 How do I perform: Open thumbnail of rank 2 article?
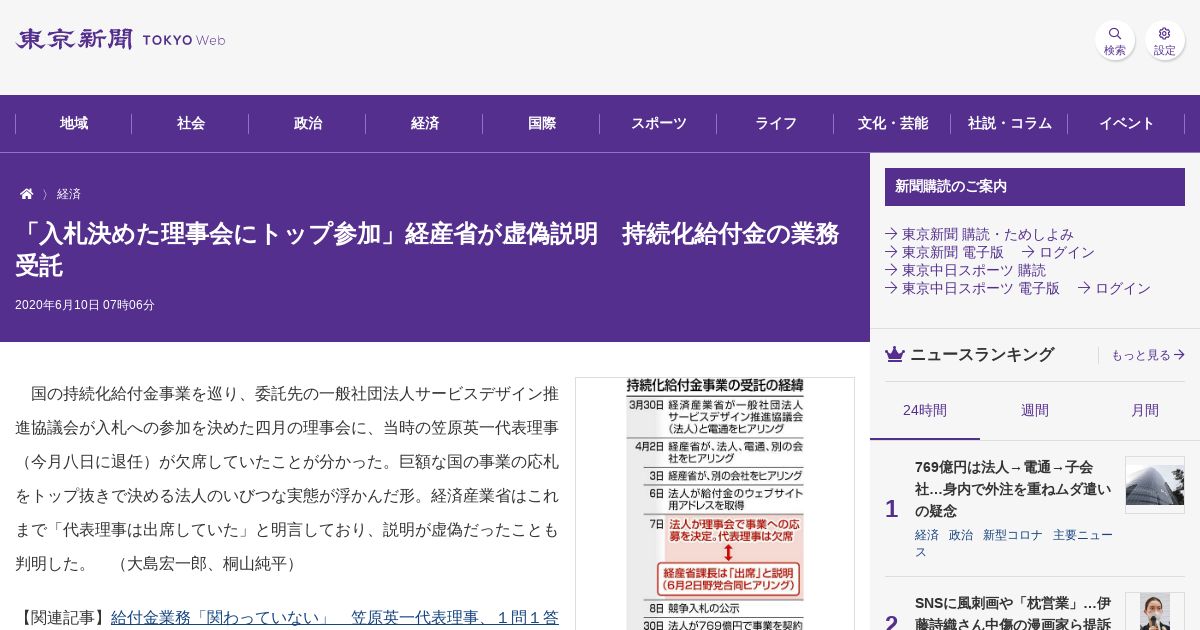click(x=1155, y=611)
